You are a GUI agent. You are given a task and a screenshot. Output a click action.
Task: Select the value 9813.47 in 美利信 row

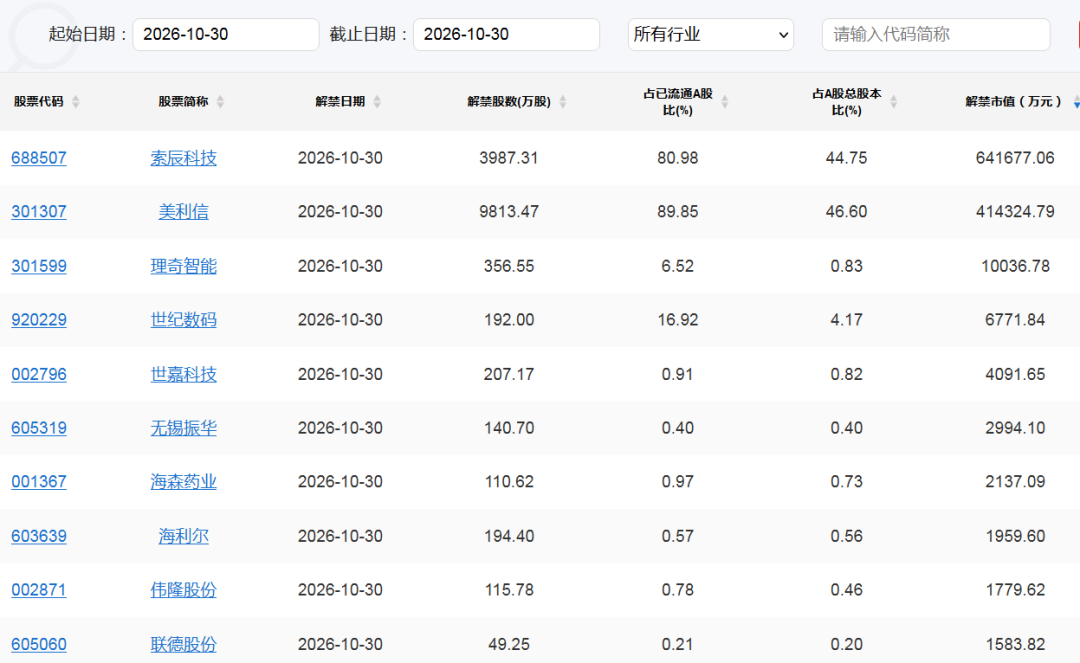tap(509, 211)
